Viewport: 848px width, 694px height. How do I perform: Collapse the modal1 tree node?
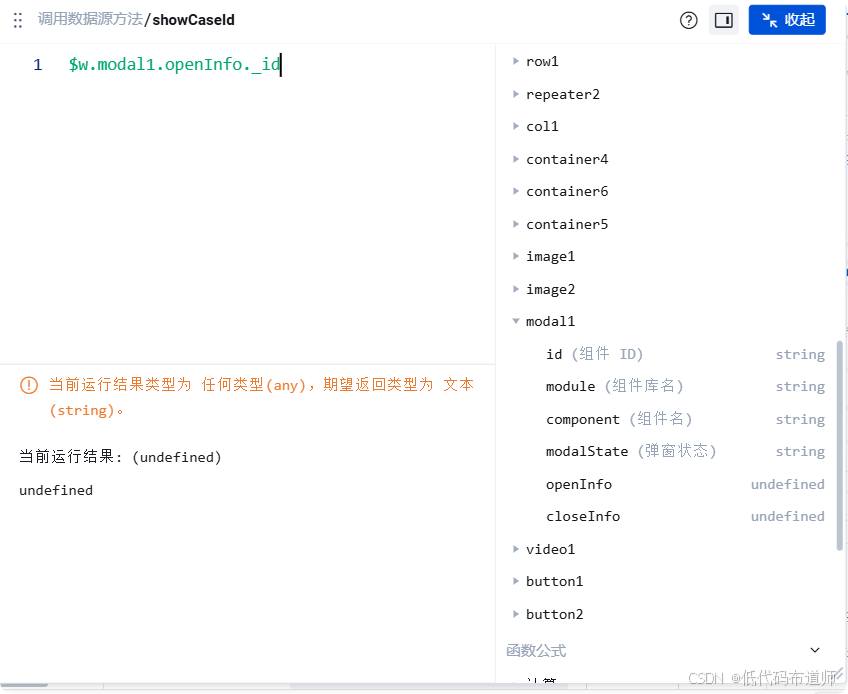pos(515,321)
